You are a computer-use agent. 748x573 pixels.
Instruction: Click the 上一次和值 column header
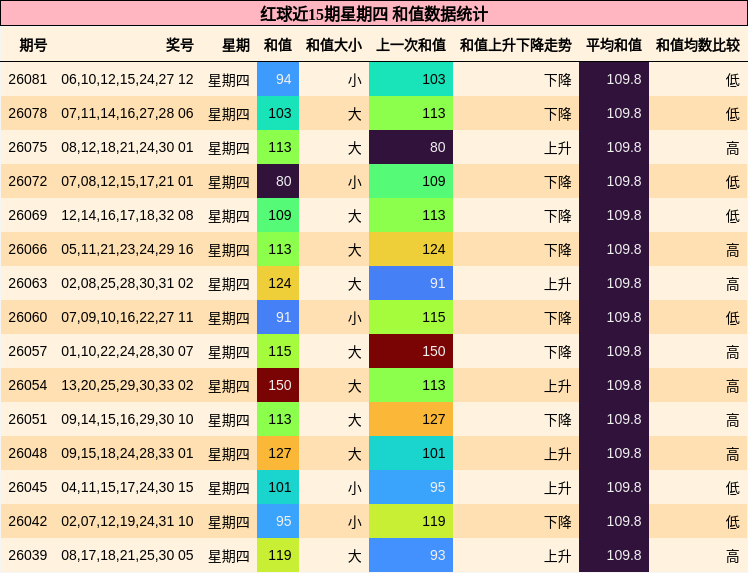coord(411,45)
